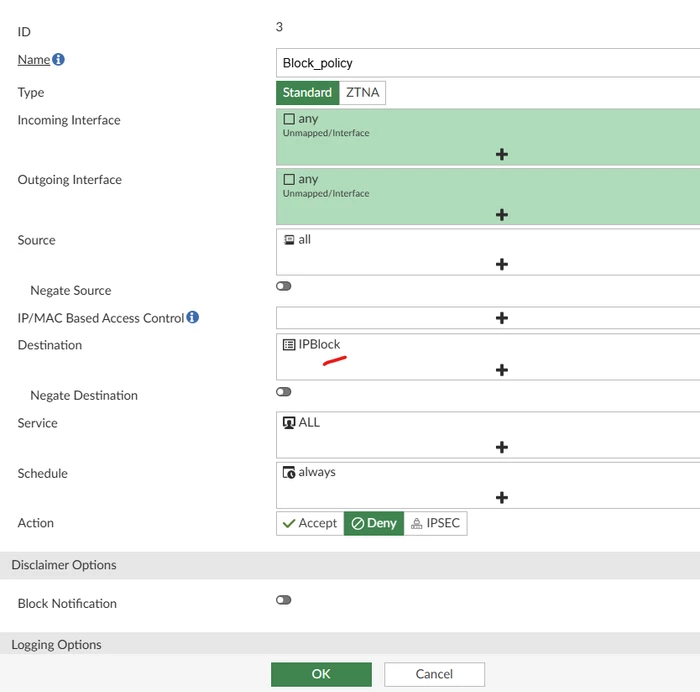The width and height of the screenshot is (700, 692).
Task: Add a service with the plus icon
Action: pos(501,447)
